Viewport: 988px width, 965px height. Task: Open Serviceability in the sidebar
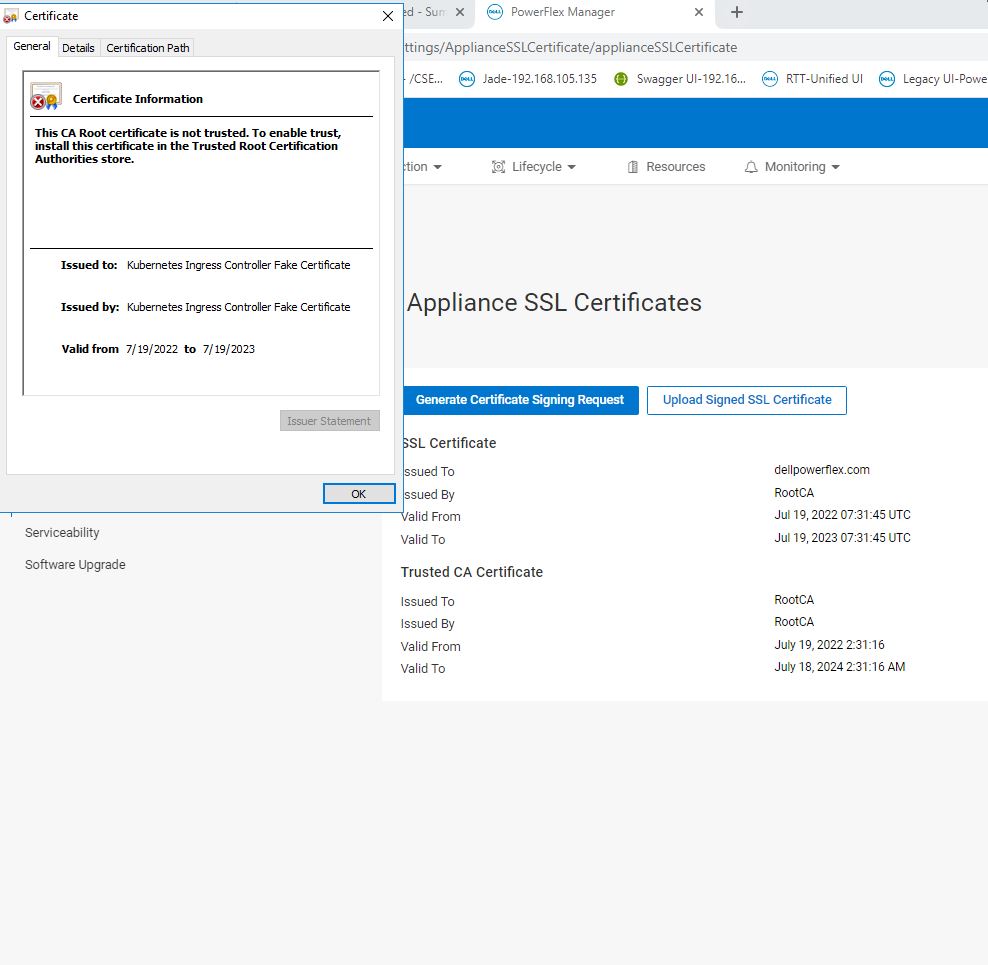(x=62, y=533)
